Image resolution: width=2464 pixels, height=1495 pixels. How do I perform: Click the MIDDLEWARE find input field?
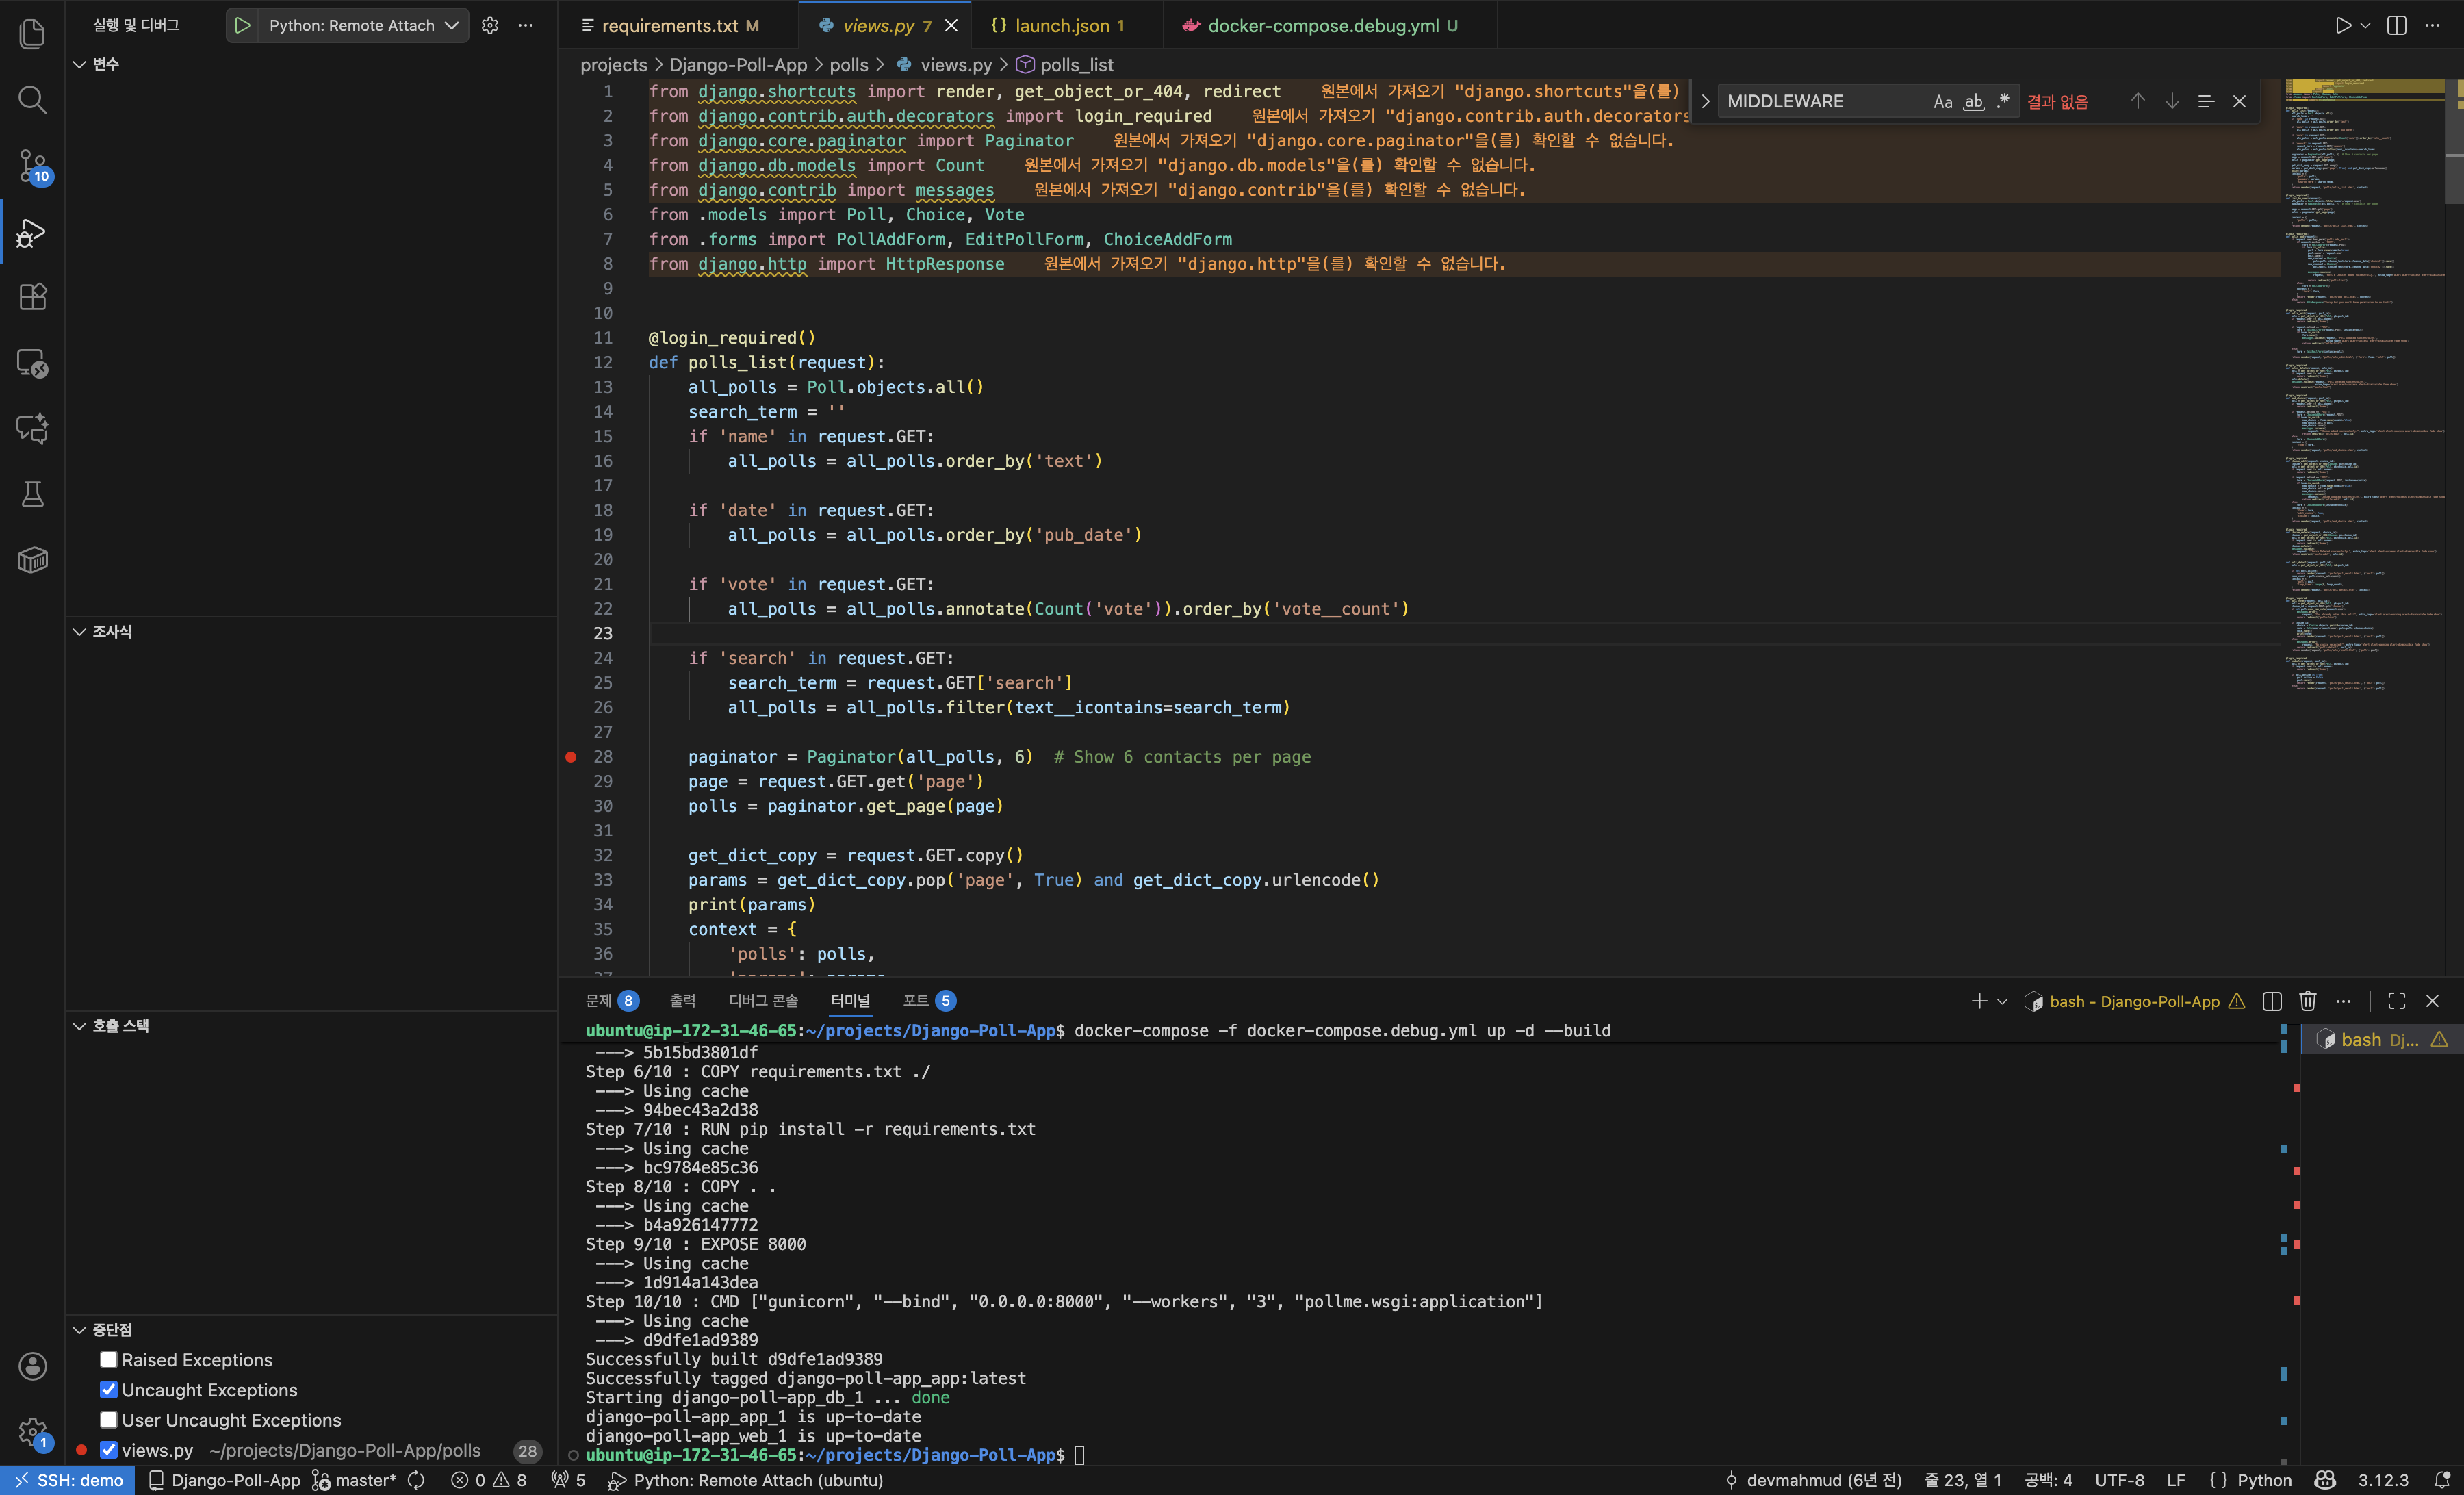(1820, 101)
